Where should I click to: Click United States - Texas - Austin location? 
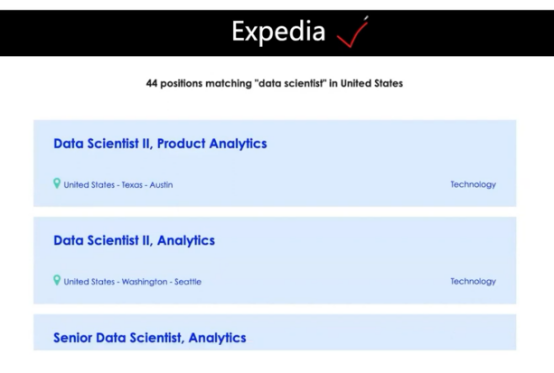(x=118, y=185)
